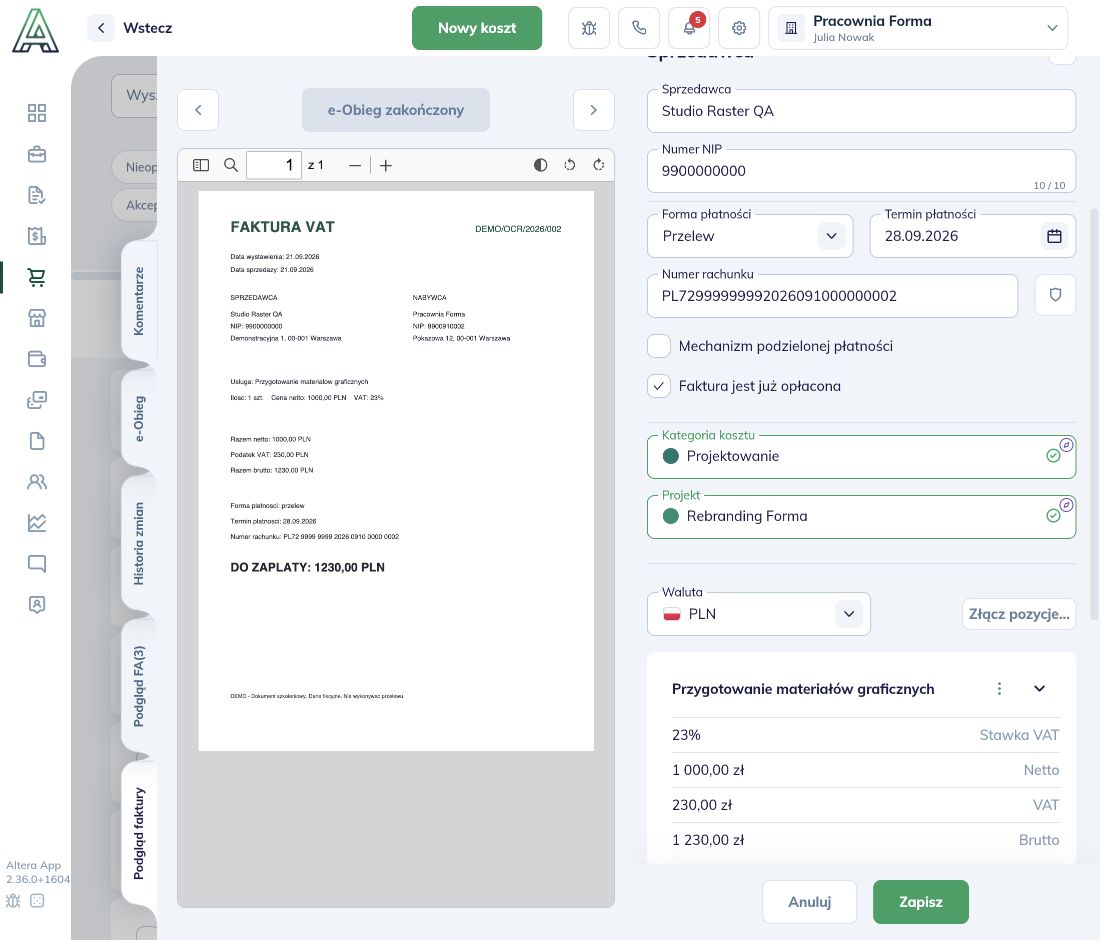
Task: Open the contact badge sidebar icon
Action: coord(36,604)
